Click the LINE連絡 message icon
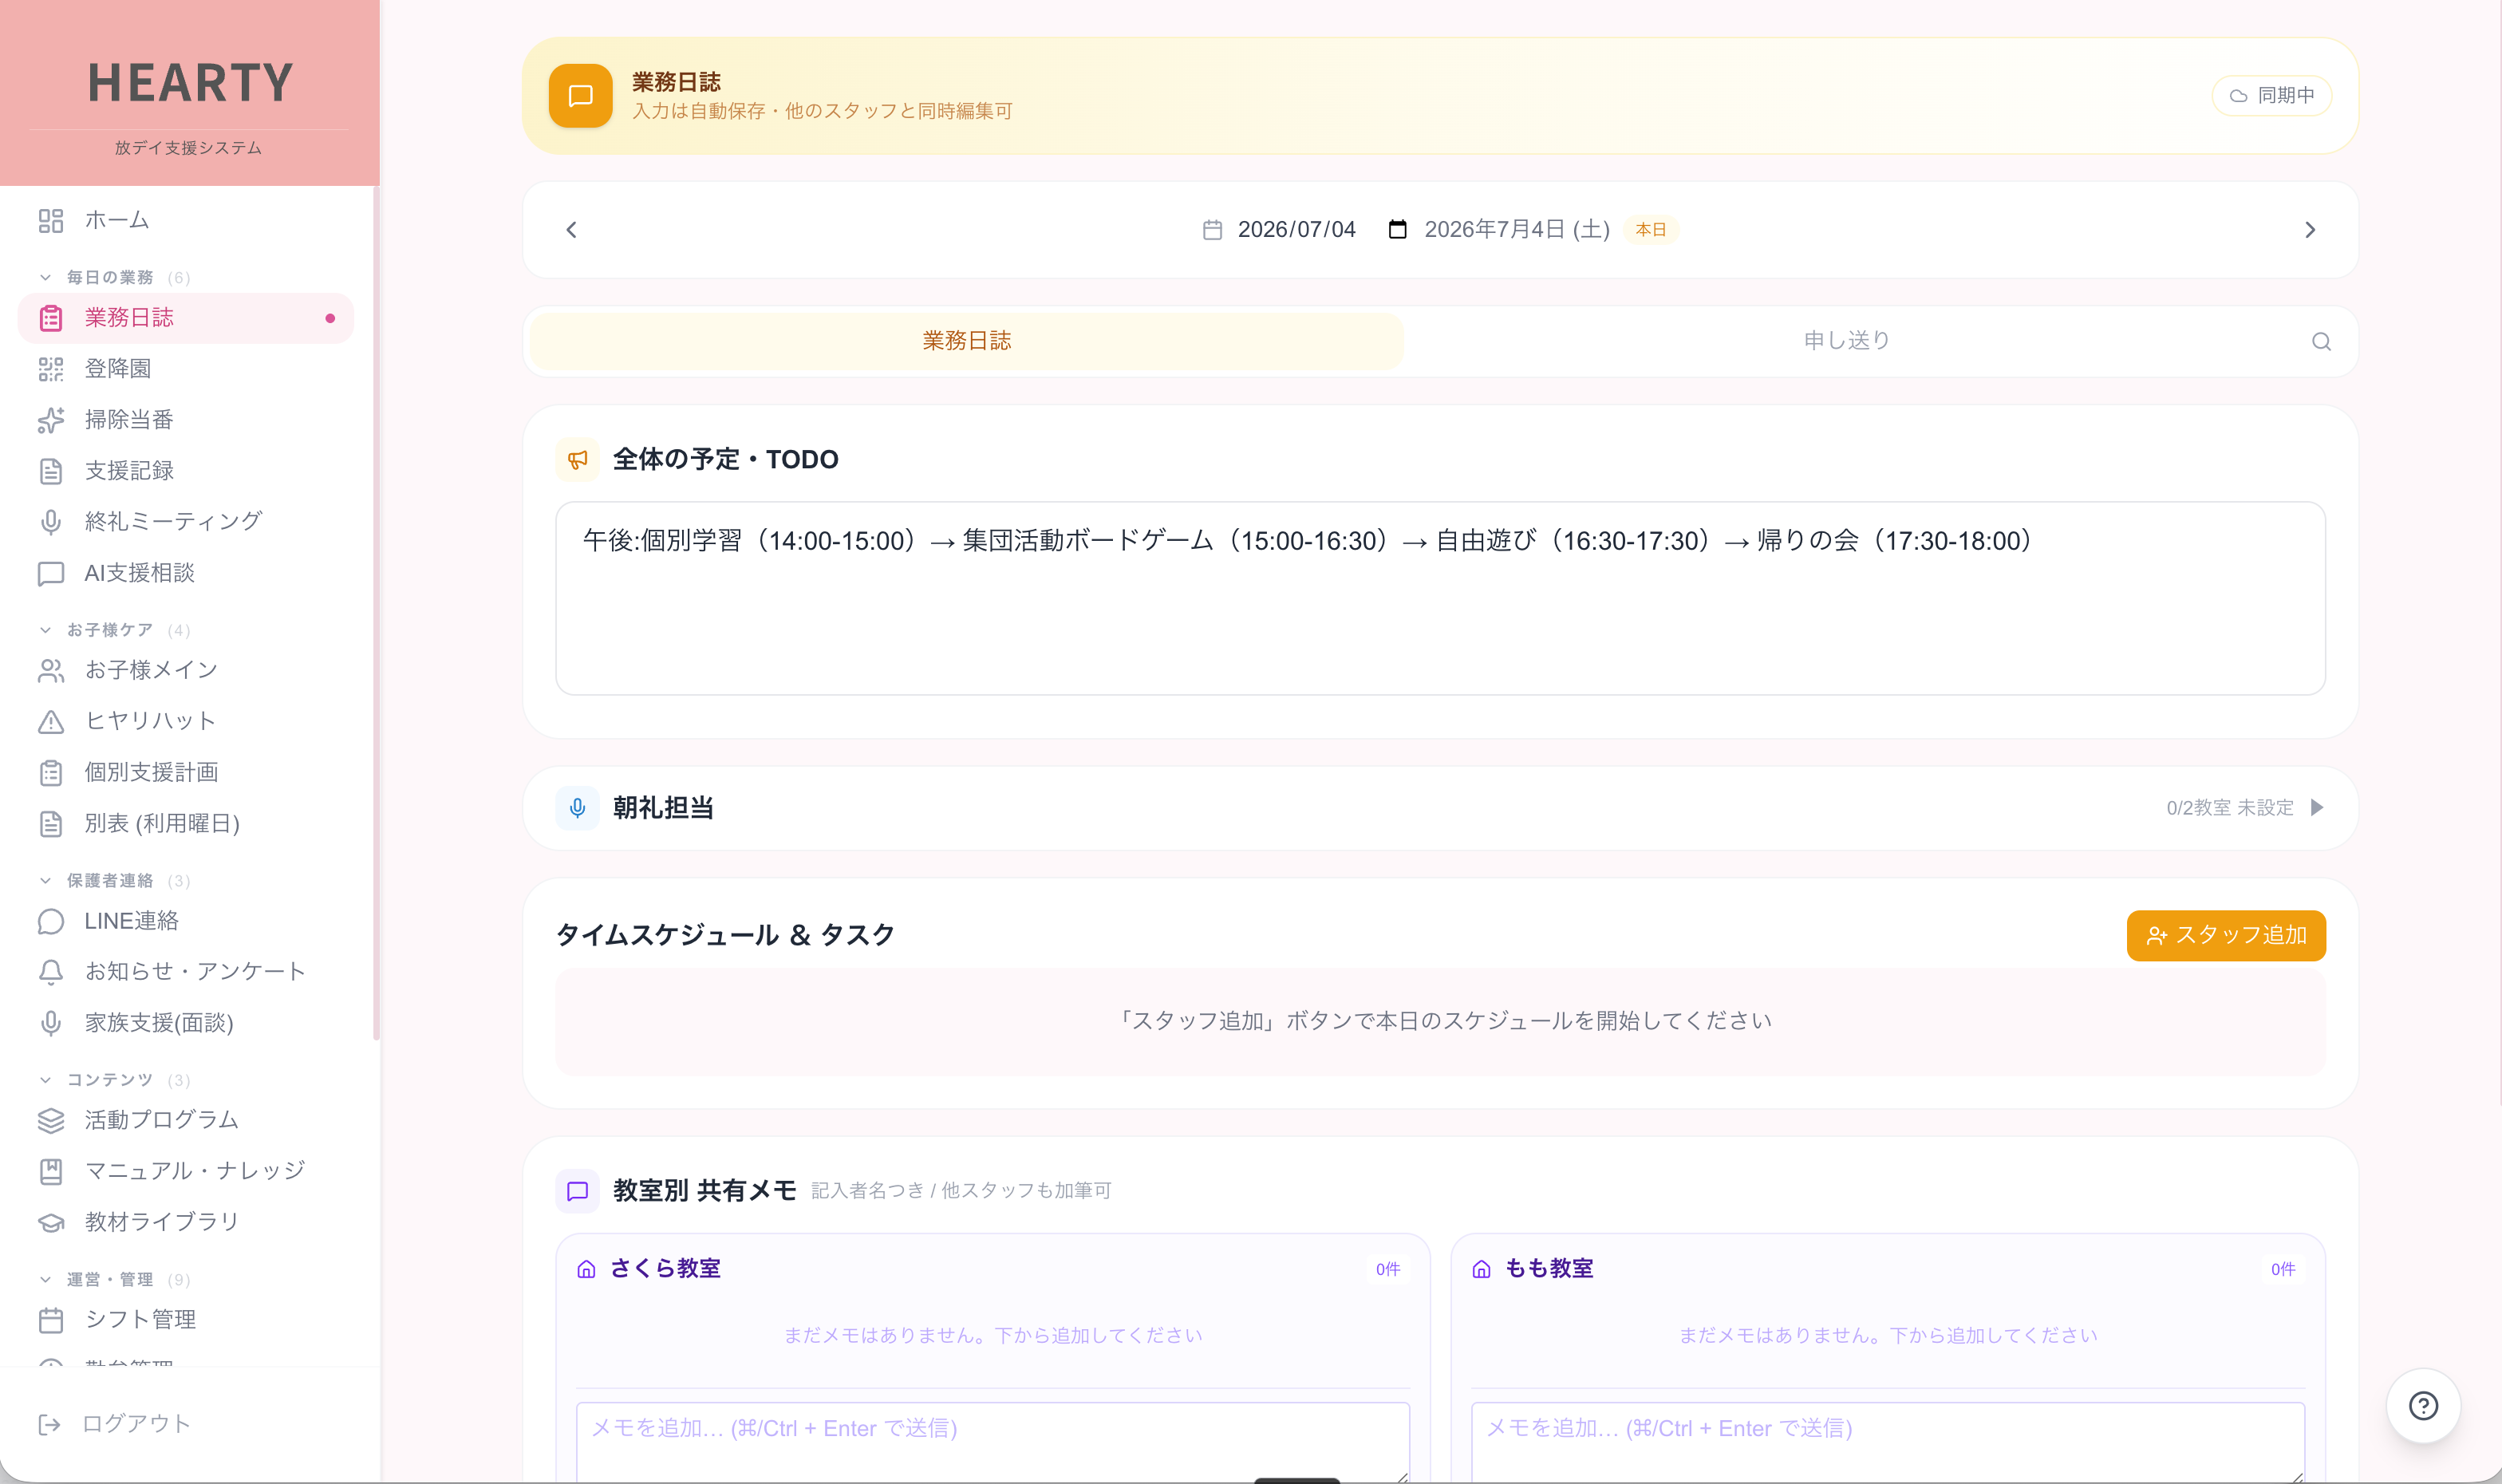Image resolution: width=2502 pixels, height=1484 pixels. [51, 921]
